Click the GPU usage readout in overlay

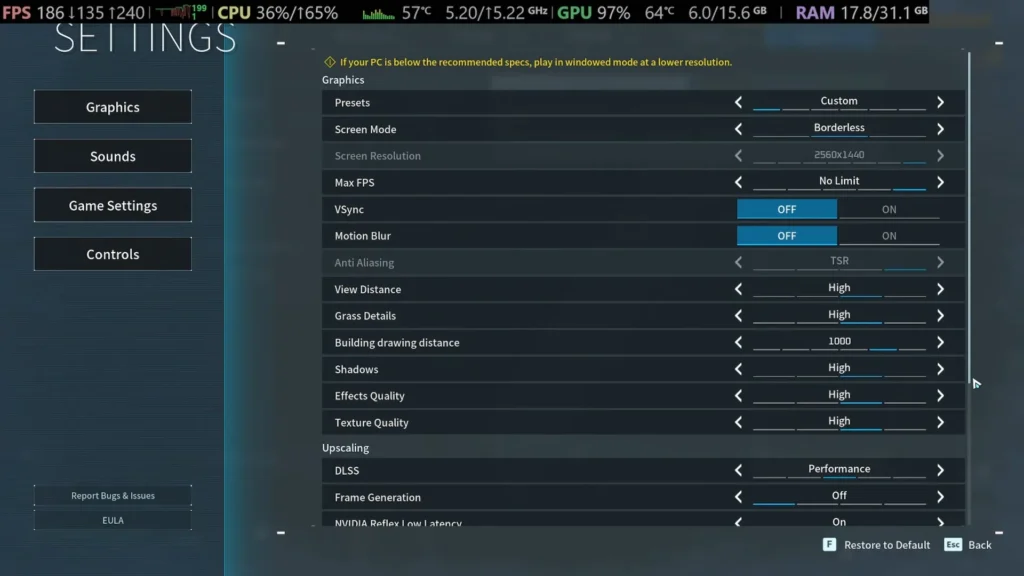594,12
